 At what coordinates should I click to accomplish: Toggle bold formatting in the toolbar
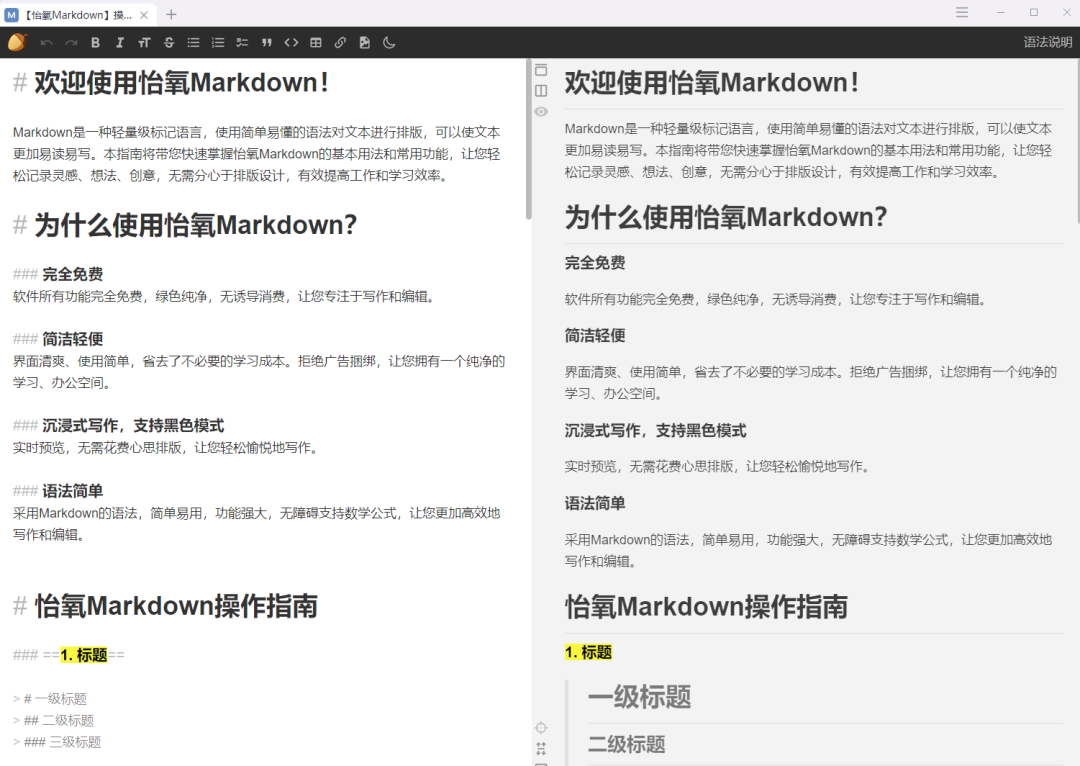click(x=95, y=42)
